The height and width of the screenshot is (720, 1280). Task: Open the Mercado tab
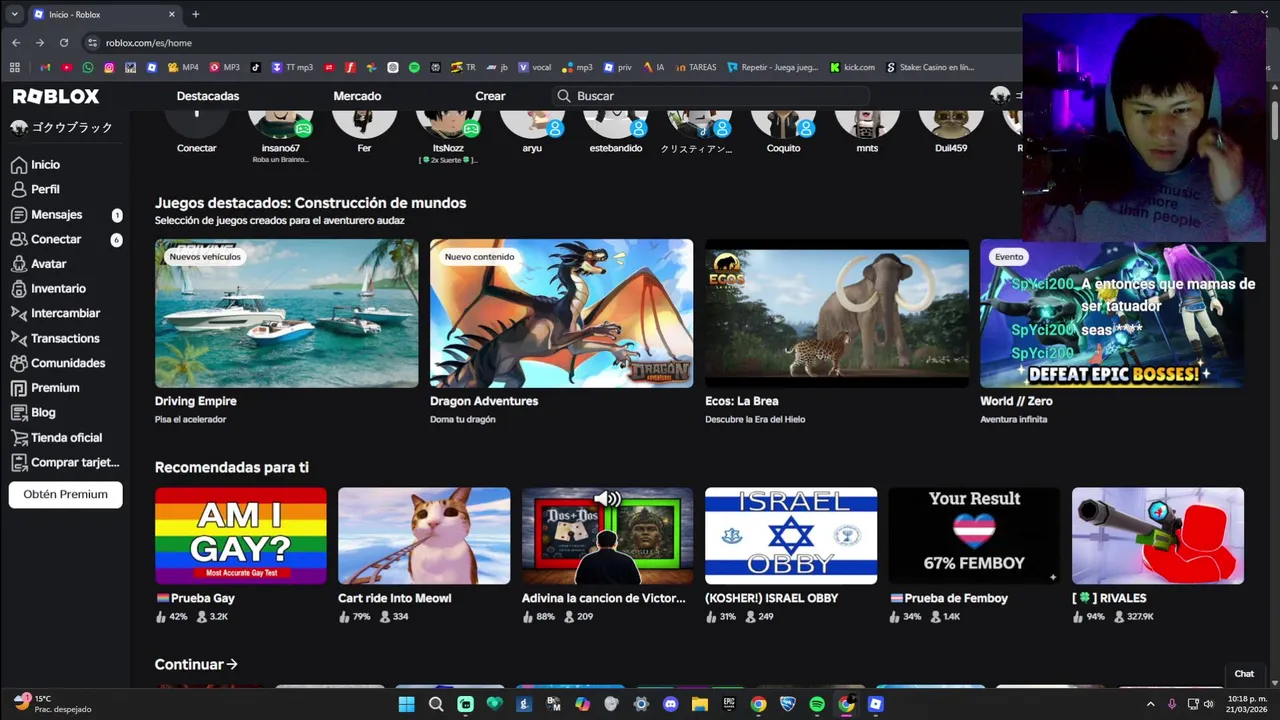357,96
